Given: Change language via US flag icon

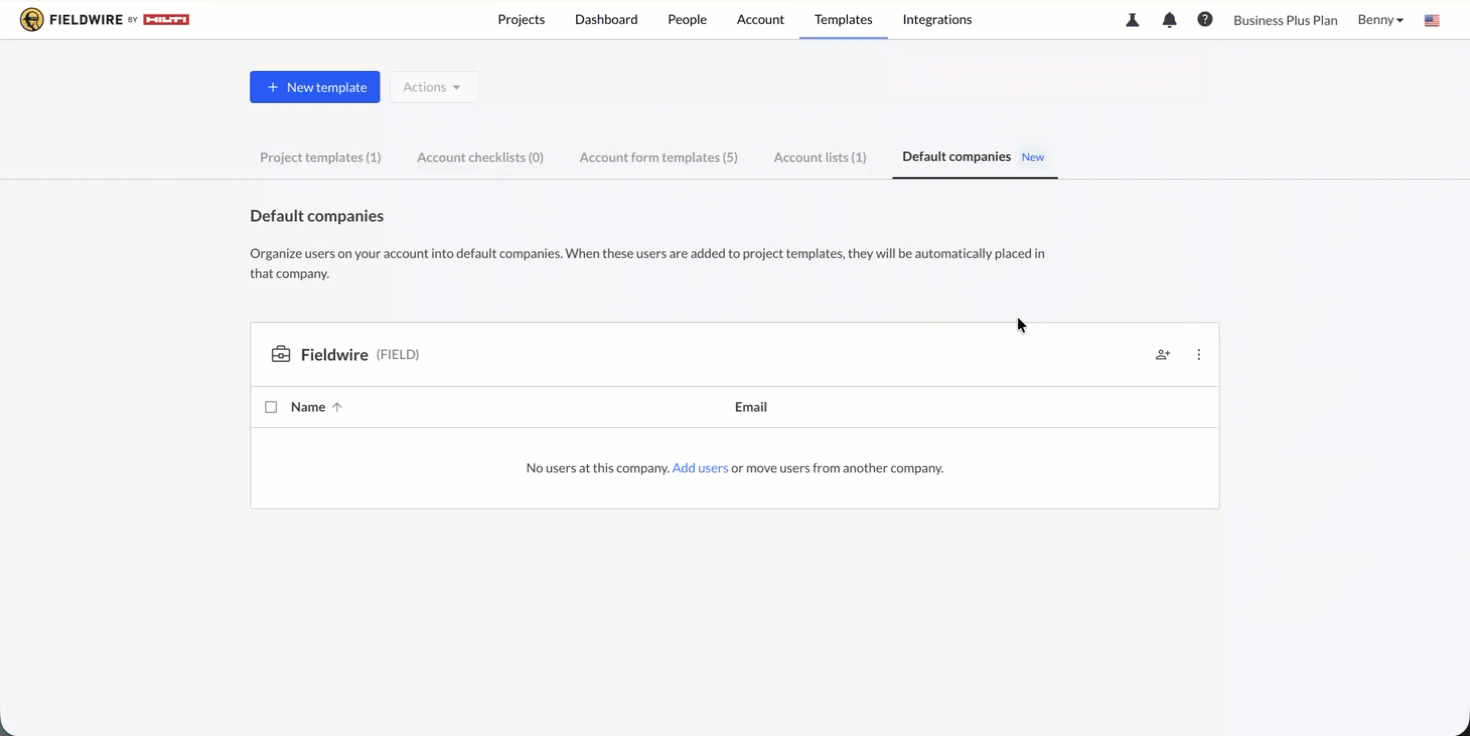Looking at the screenshot, I should point(1432,20).
